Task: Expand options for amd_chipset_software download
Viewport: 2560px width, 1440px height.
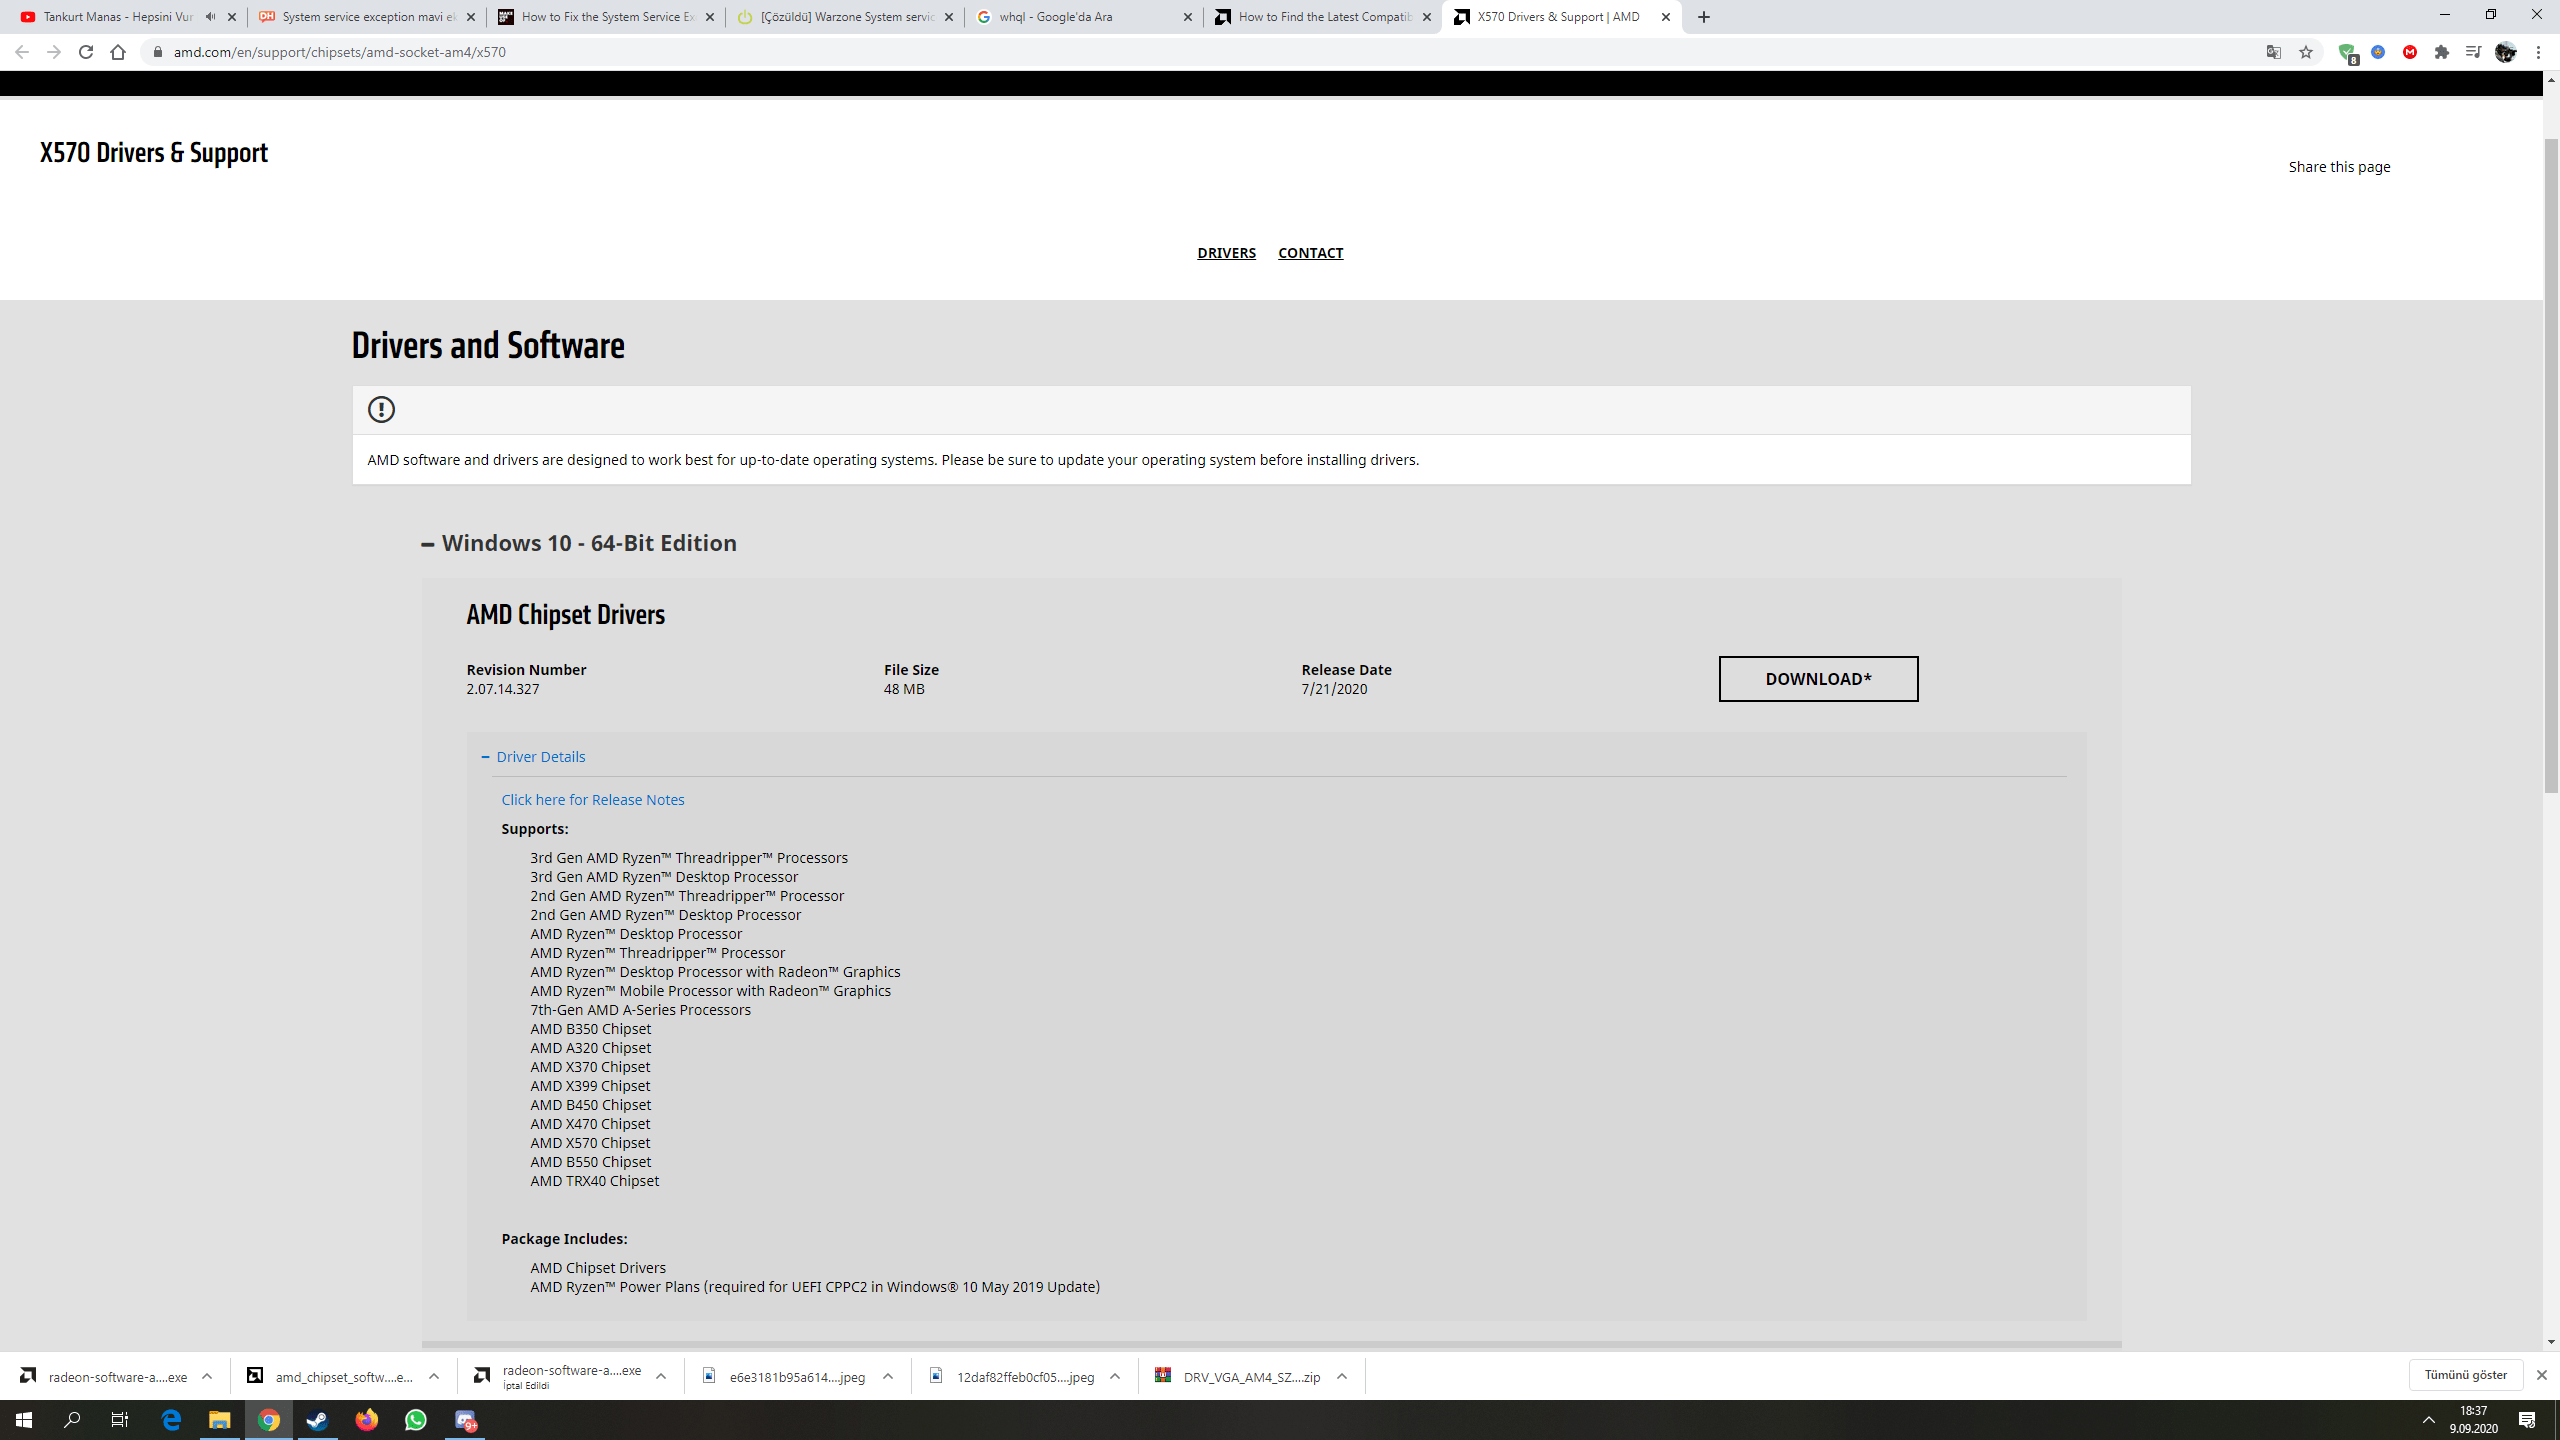Action: (434, 1377)
